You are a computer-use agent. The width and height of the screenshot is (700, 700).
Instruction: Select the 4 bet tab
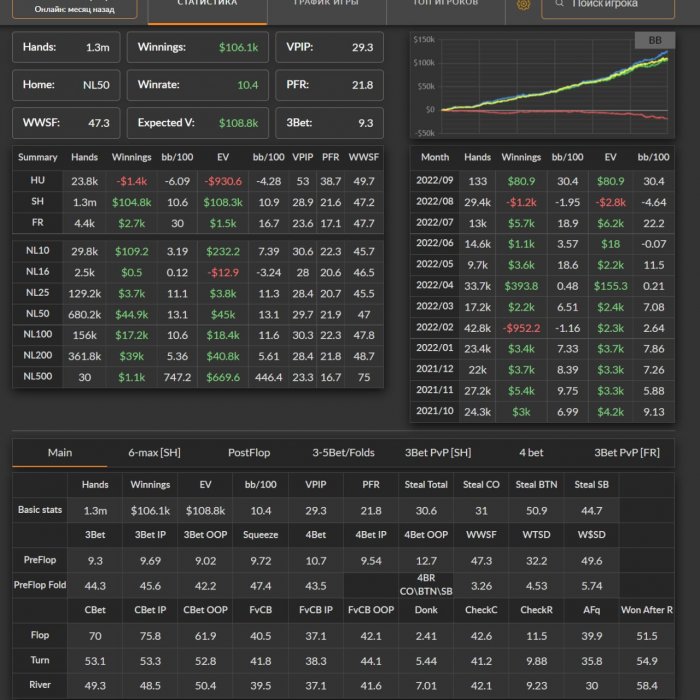531,453
